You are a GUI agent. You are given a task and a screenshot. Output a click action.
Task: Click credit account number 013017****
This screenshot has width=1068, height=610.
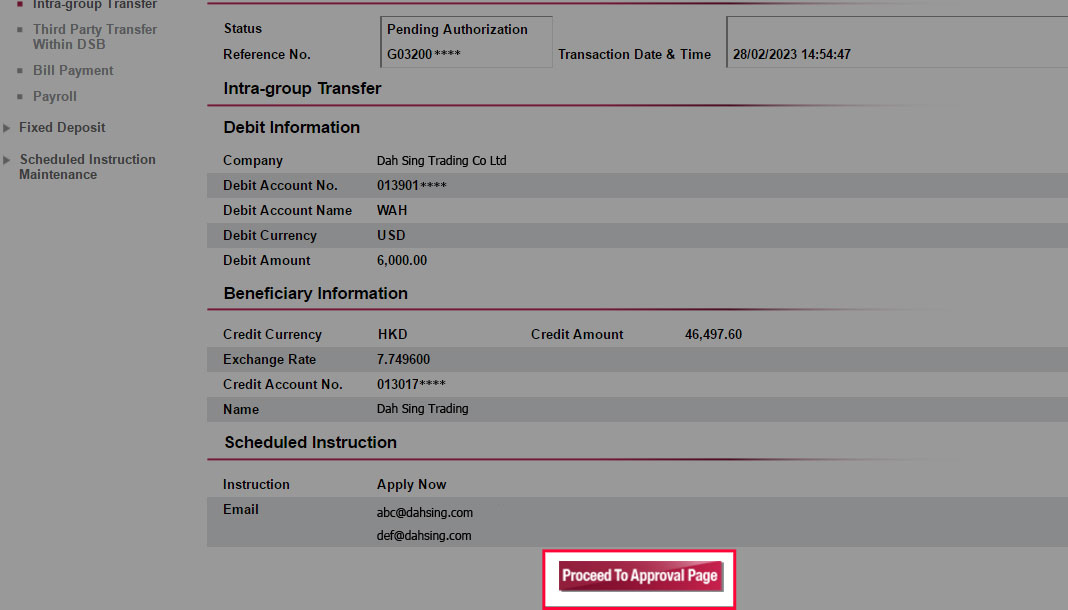pos(411,384)
